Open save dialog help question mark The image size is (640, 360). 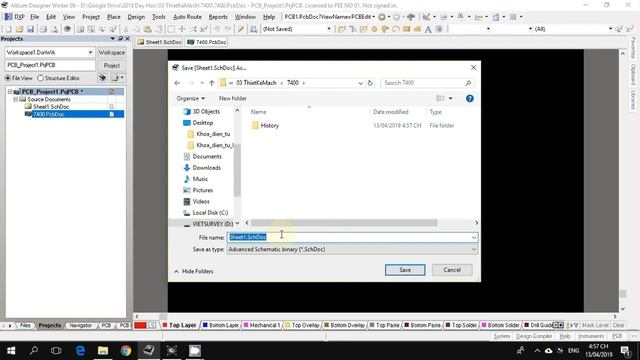tap(469, 98)
